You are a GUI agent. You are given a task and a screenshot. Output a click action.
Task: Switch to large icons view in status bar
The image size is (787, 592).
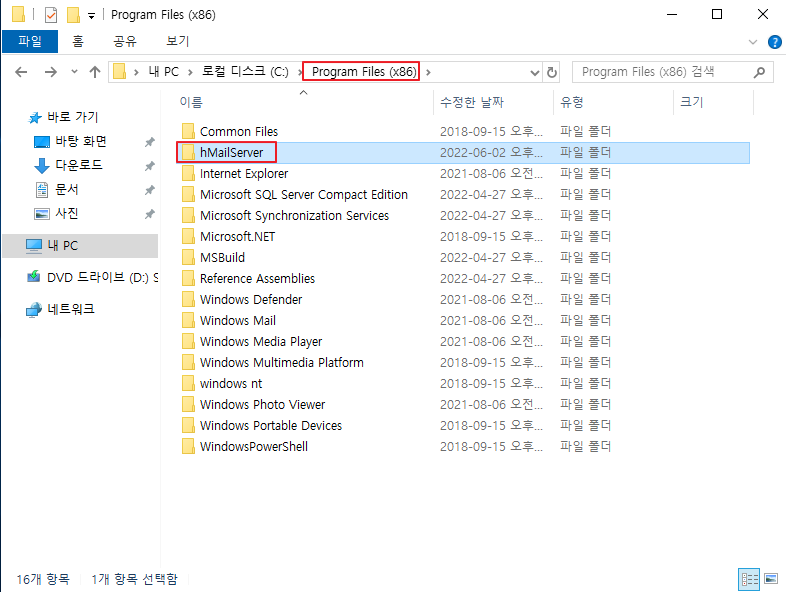(771, 579)
